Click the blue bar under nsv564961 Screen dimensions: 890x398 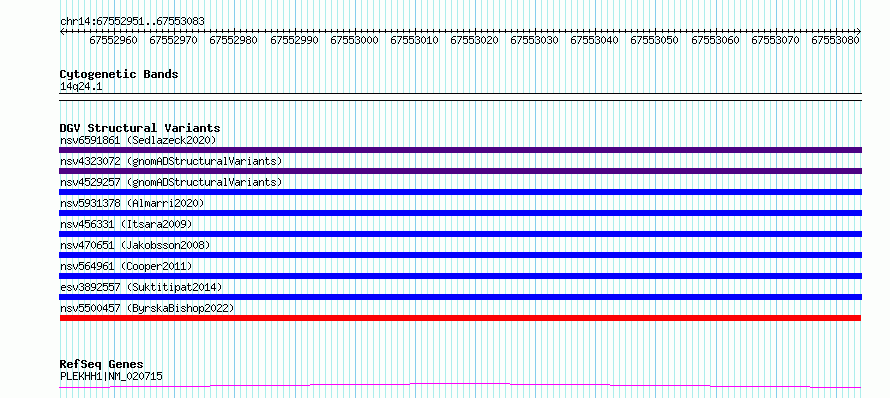(x=460, y=276)
